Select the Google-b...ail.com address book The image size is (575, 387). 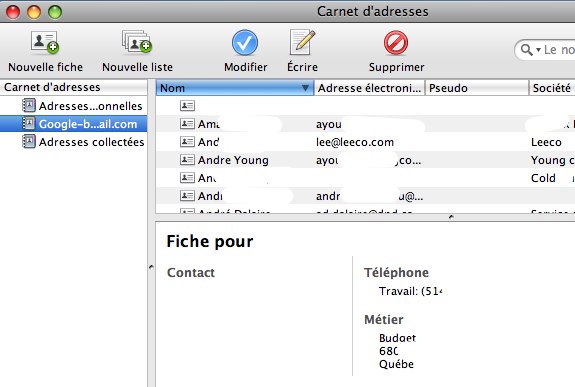point(73,124)
